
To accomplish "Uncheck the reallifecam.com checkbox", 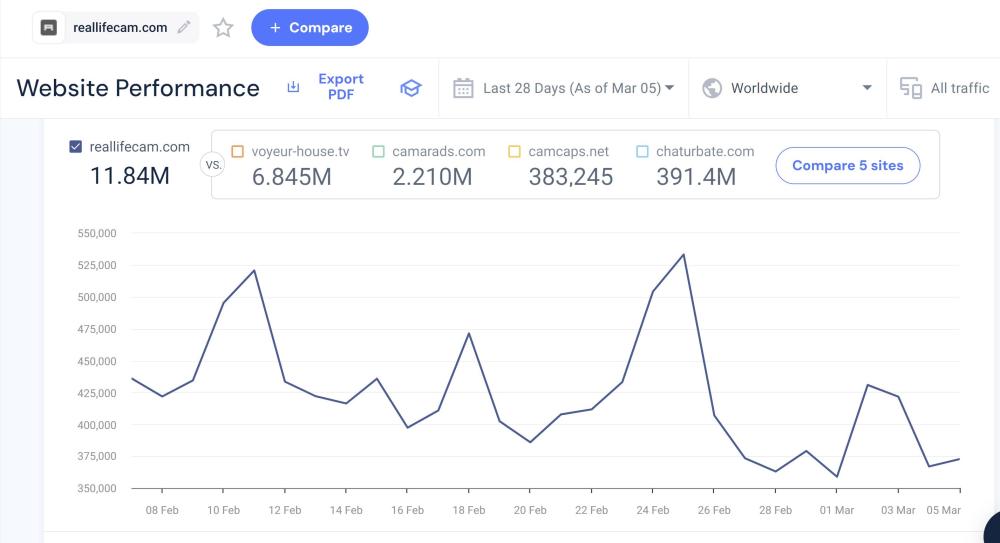I will [x=76, y=147].
